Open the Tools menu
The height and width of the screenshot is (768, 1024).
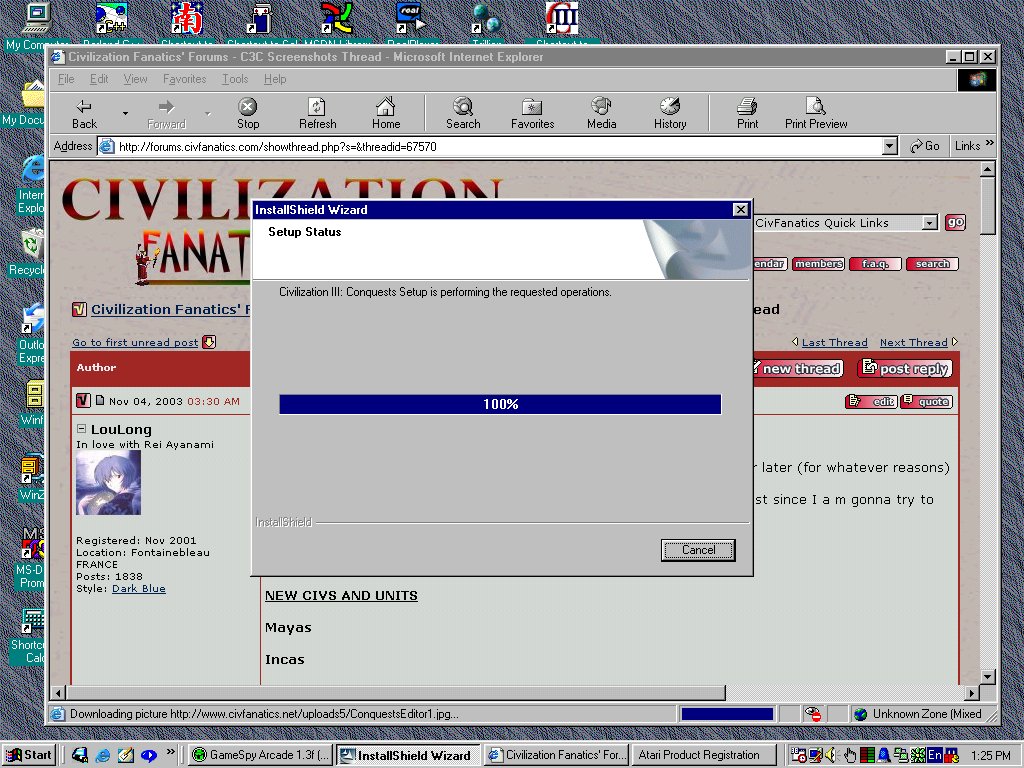click(235, 79)
